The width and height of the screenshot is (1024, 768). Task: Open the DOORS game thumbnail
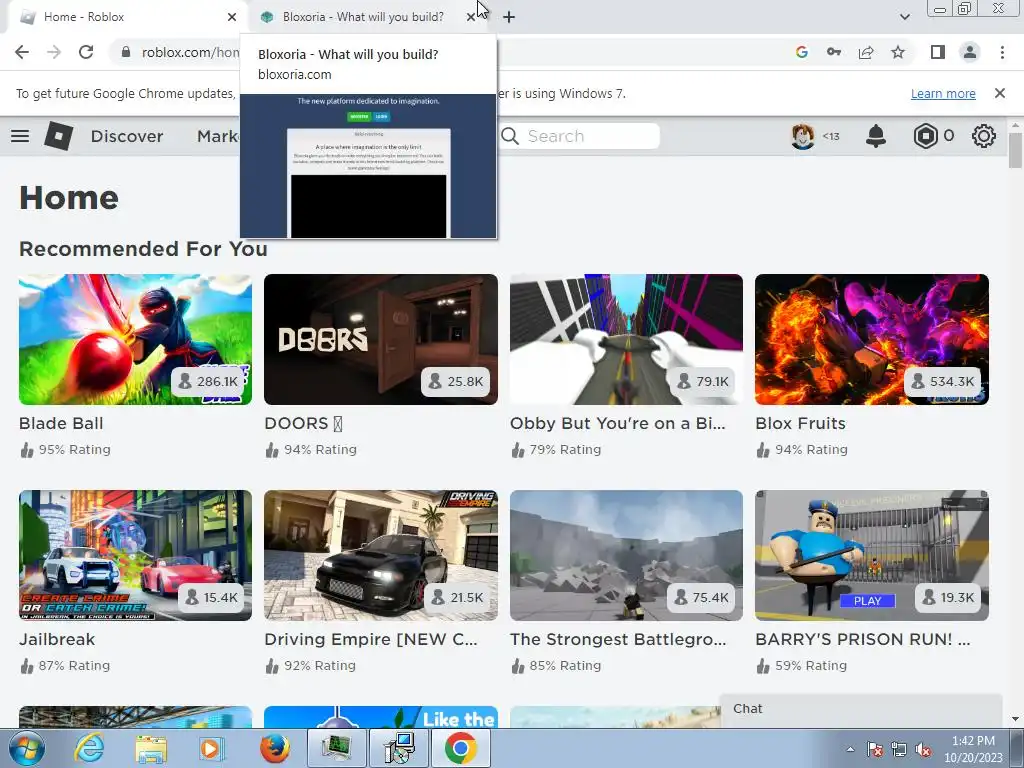(381, 340)
